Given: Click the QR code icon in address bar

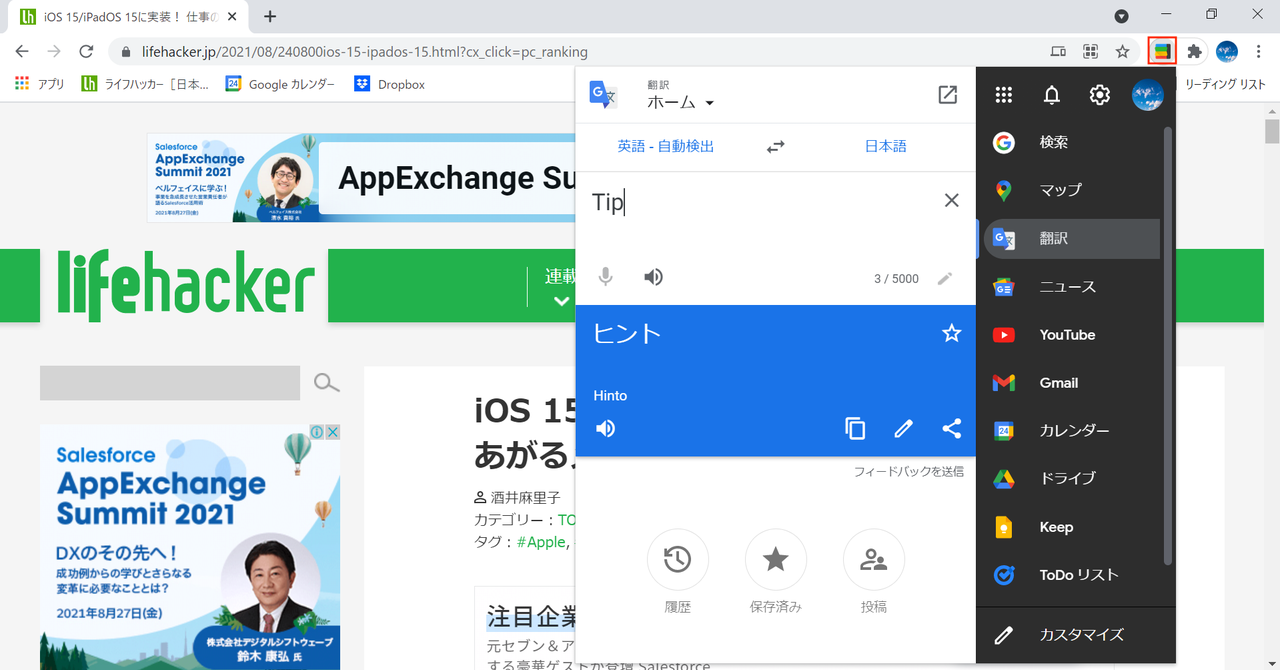Looking at the screenshot, I should (x=1090, y=52).
